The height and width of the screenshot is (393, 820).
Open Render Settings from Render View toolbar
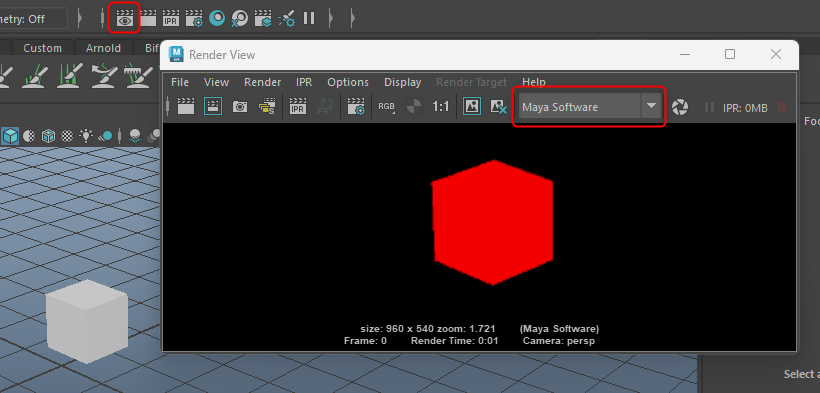(x=357, y=106)
